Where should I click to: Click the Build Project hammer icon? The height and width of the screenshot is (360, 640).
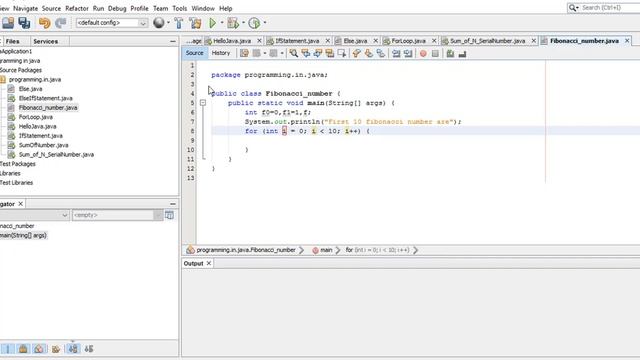[178, 23]
